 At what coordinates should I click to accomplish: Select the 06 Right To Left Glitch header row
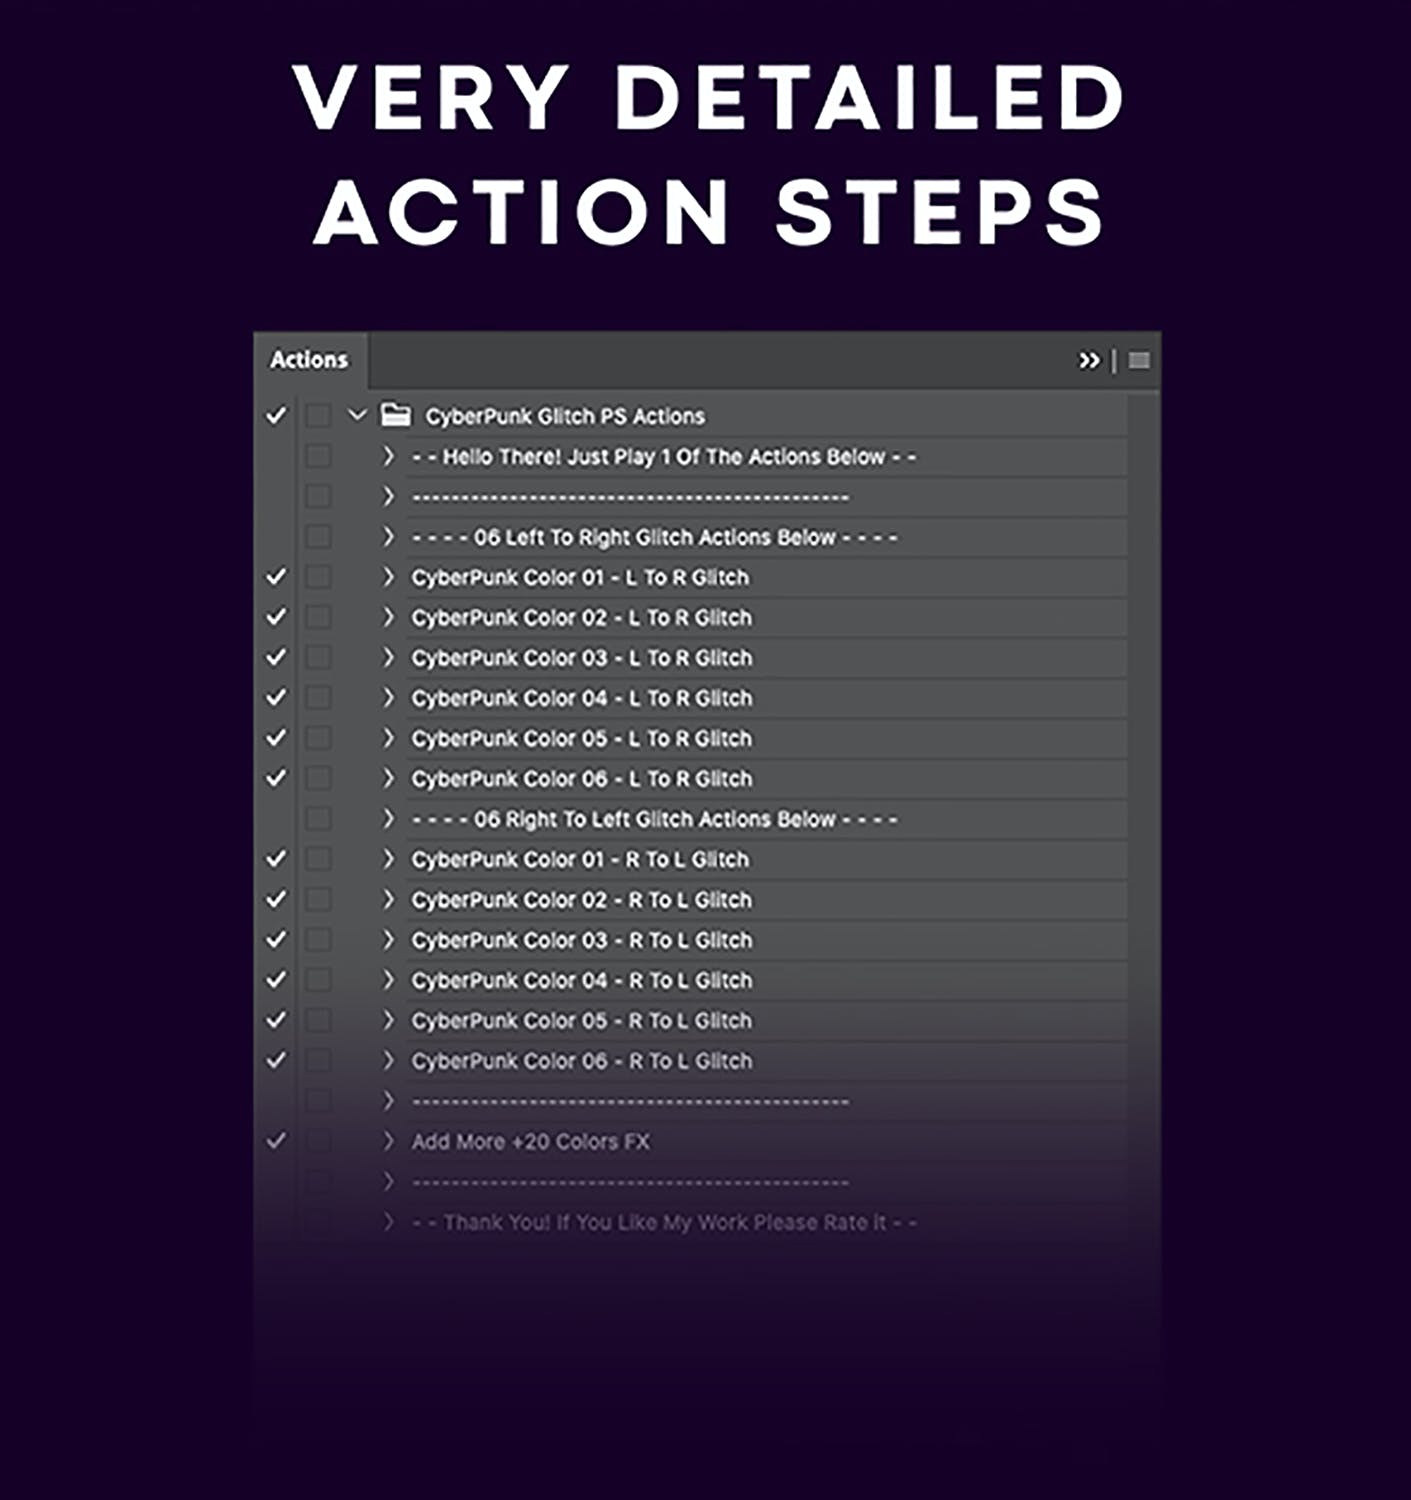tap(655, 819)
